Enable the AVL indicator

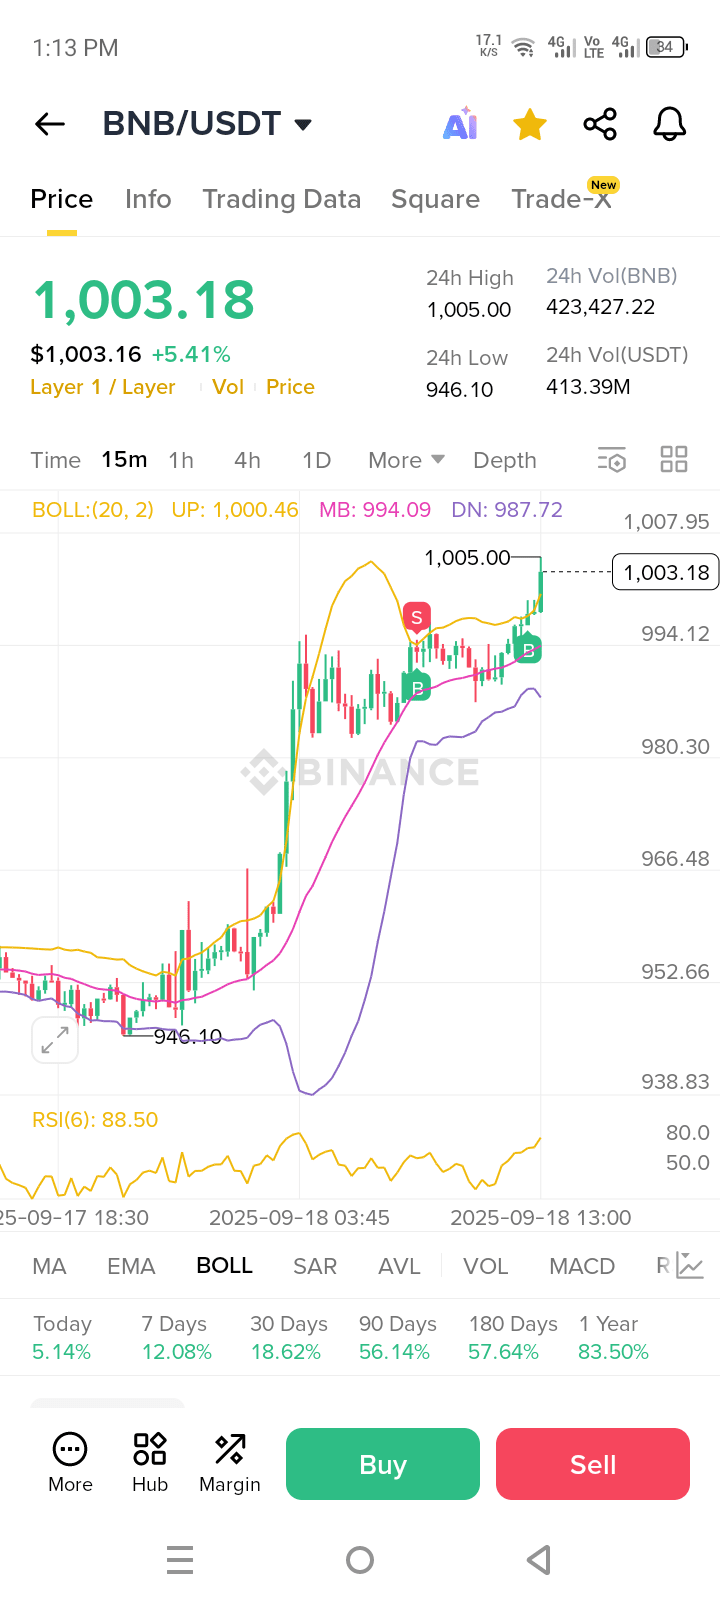pyautogui.click(x=399, y=1266)
